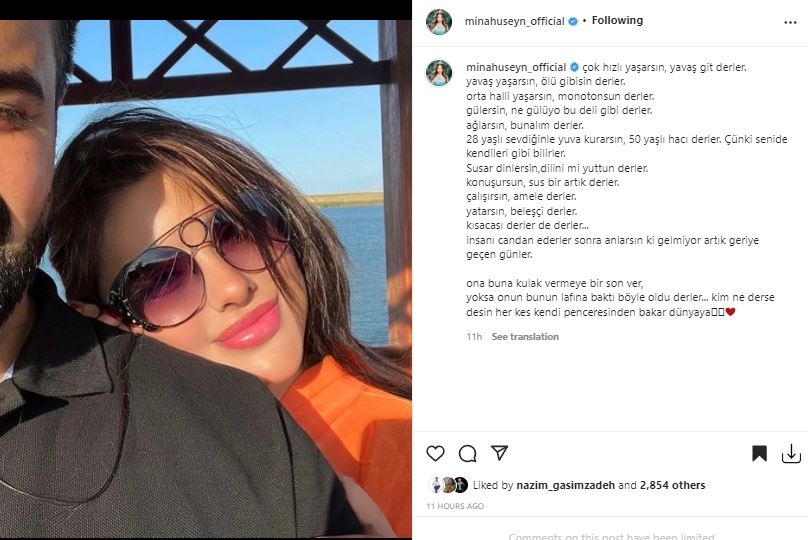Like the post with heart icon
The width and height of the screenshot is (808, 540).
click(435, 453)
